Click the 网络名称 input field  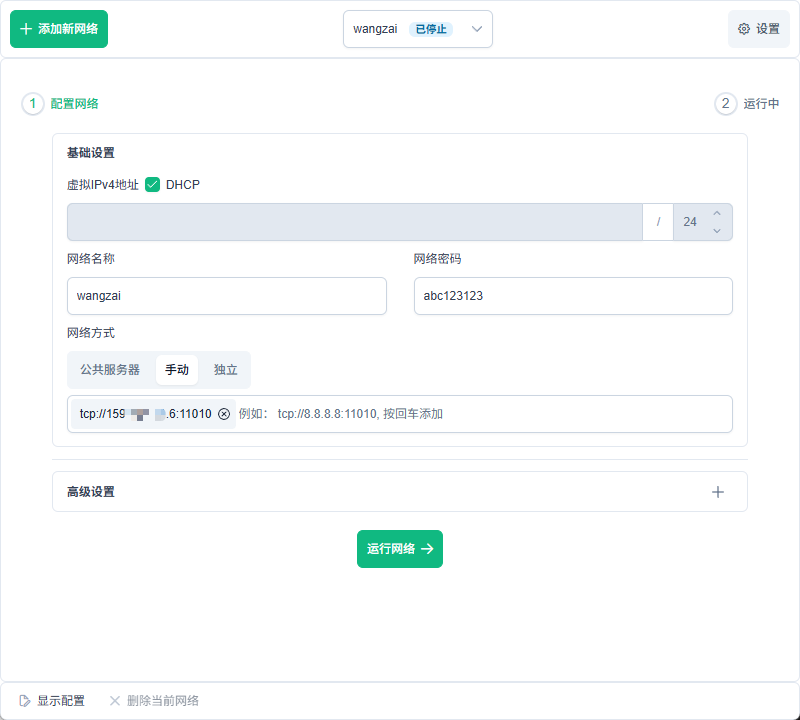pyautogui.click(x=226, y=296)
